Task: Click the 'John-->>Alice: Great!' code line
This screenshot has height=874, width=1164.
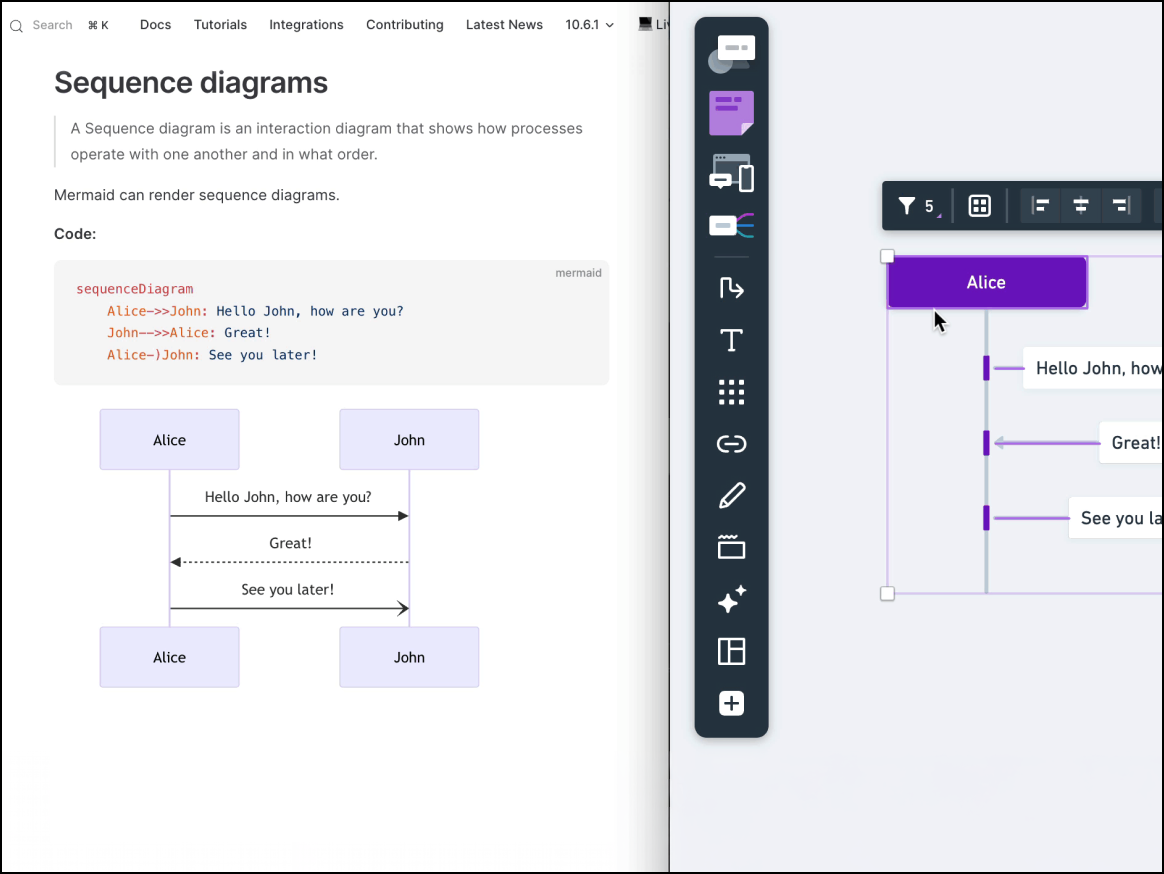Action: tap(189, 333)
